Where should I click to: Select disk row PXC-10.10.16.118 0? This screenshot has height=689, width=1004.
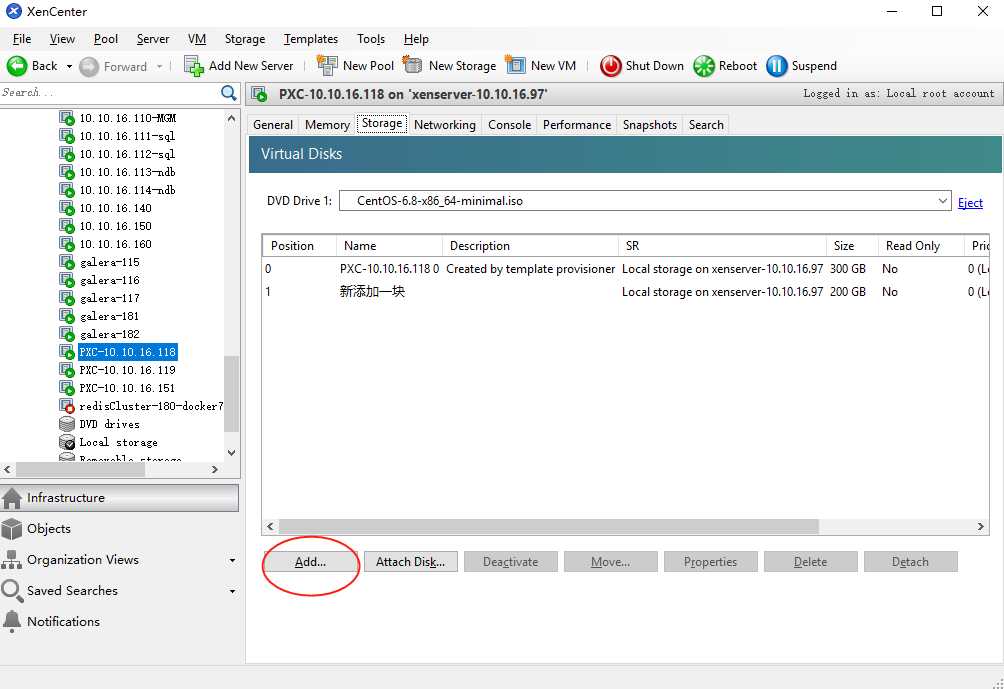click(x=625, y=269)
